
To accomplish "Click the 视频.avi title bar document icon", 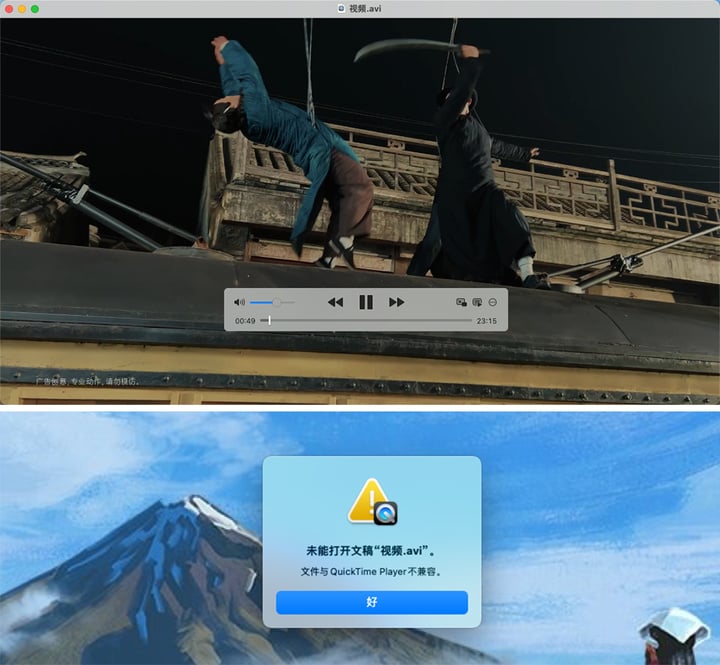I will [341, 8].
